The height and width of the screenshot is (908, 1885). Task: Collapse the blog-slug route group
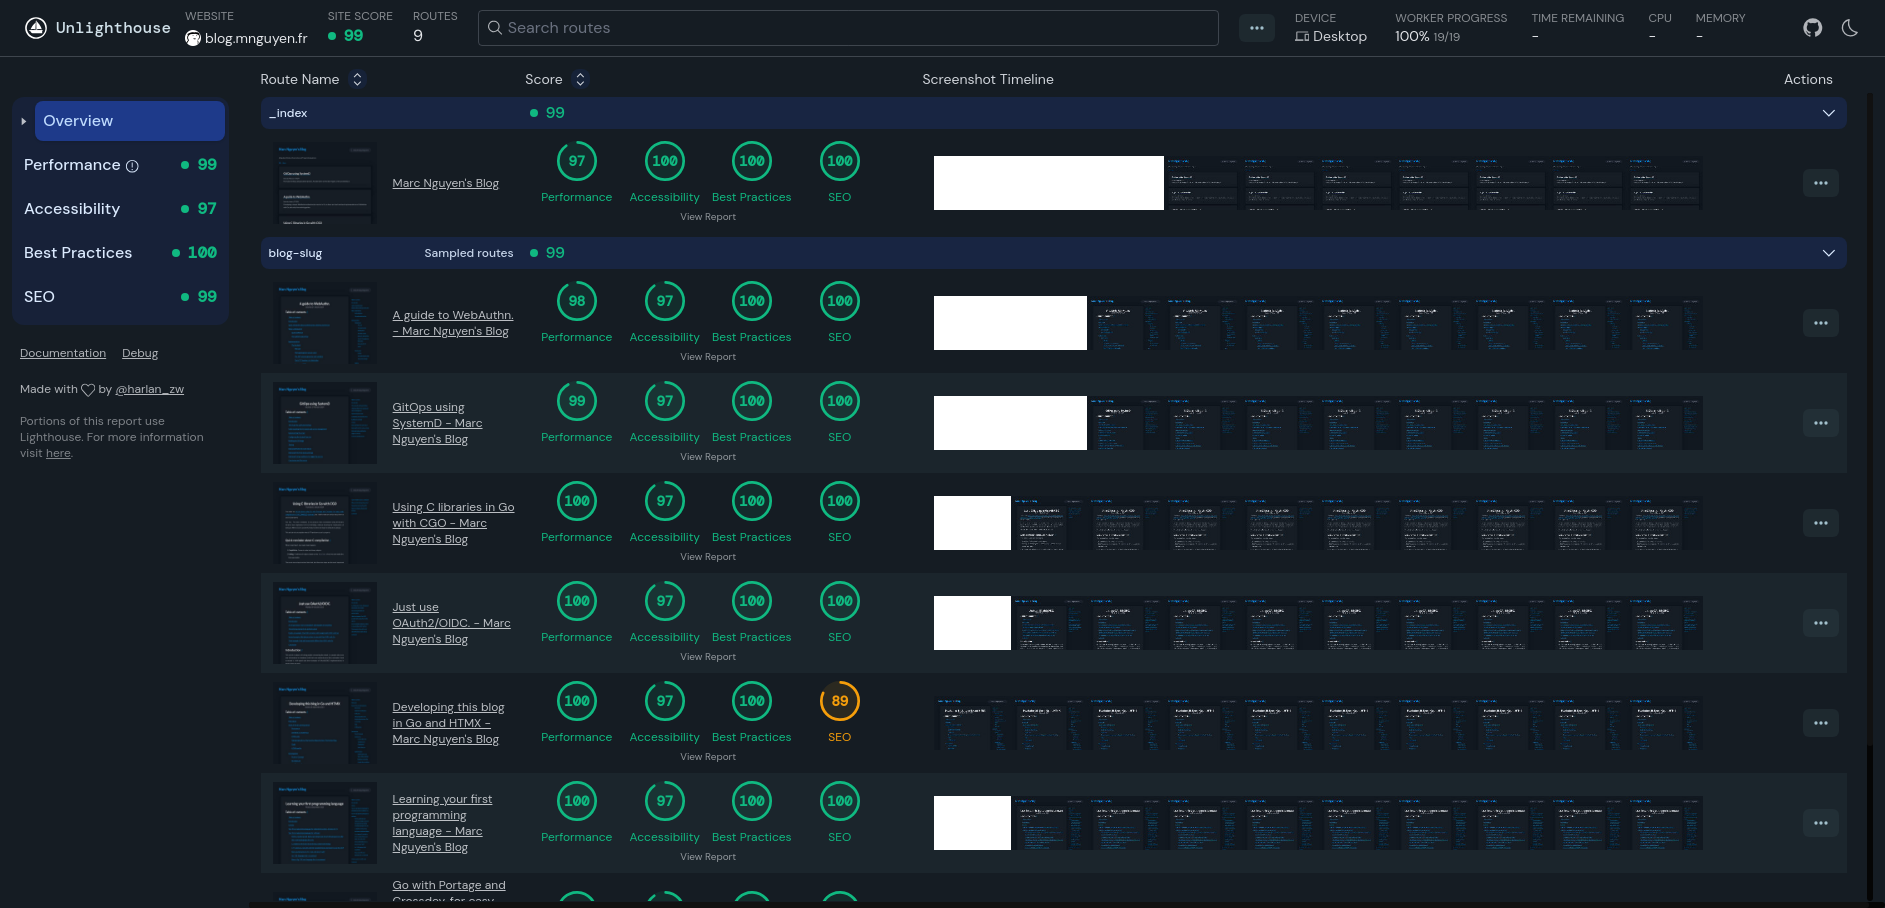[x=1829, y=253]
